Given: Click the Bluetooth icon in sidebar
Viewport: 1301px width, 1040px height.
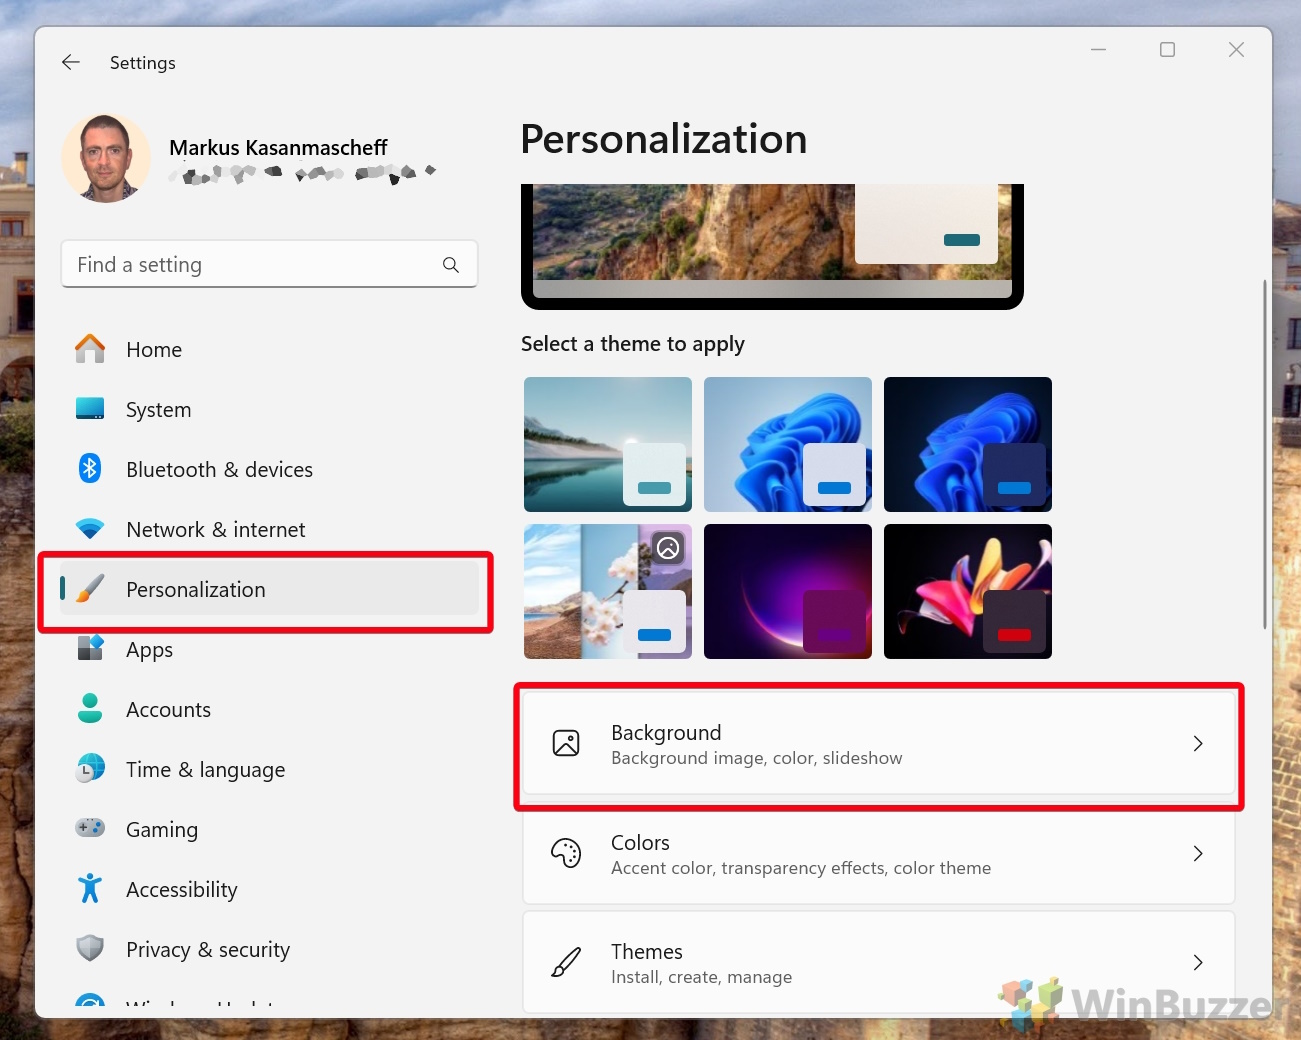Looking at the screenshot, I should click(90, 468).
